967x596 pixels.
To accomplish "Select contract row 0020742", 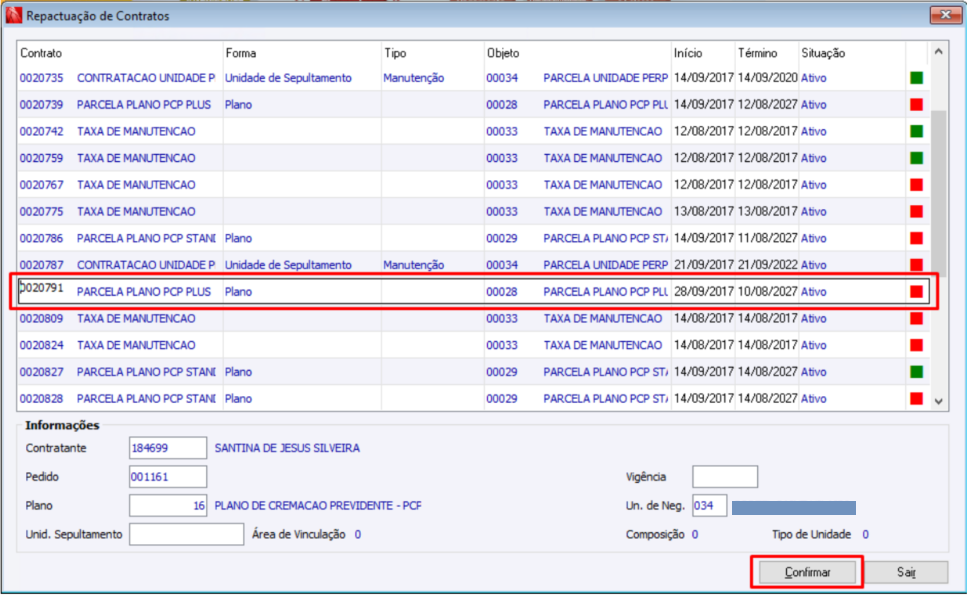I will (x=474, y=131).
